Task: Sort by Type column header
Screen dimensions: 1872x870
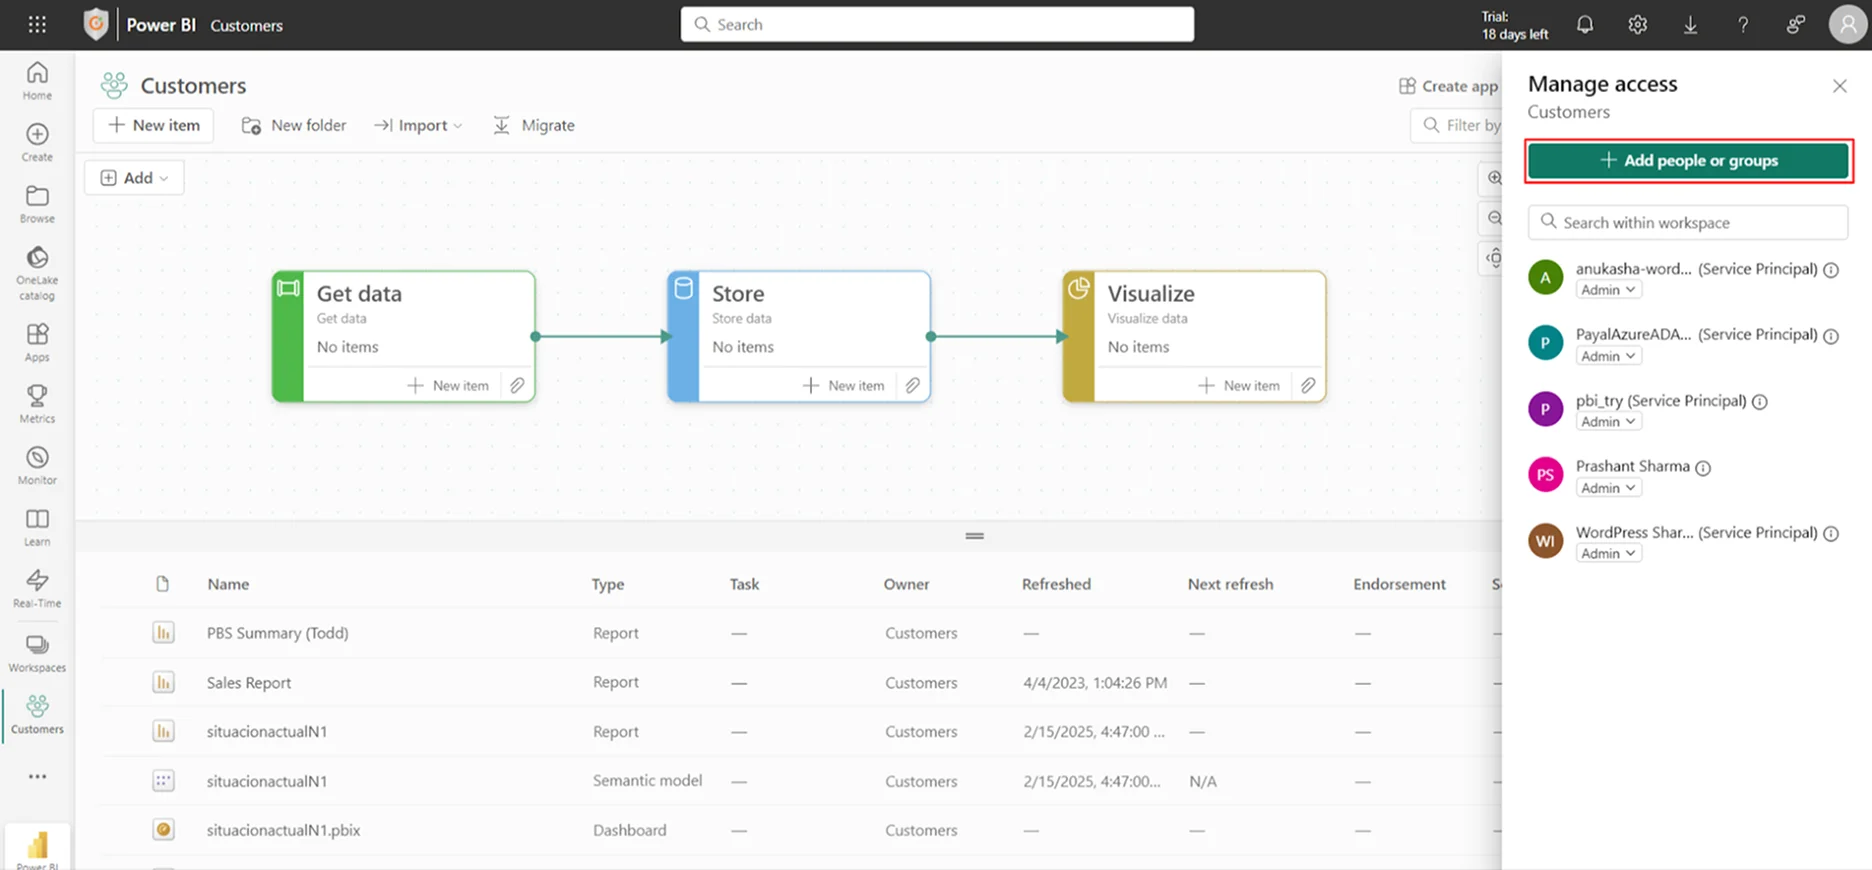Action: coord(608,584)
